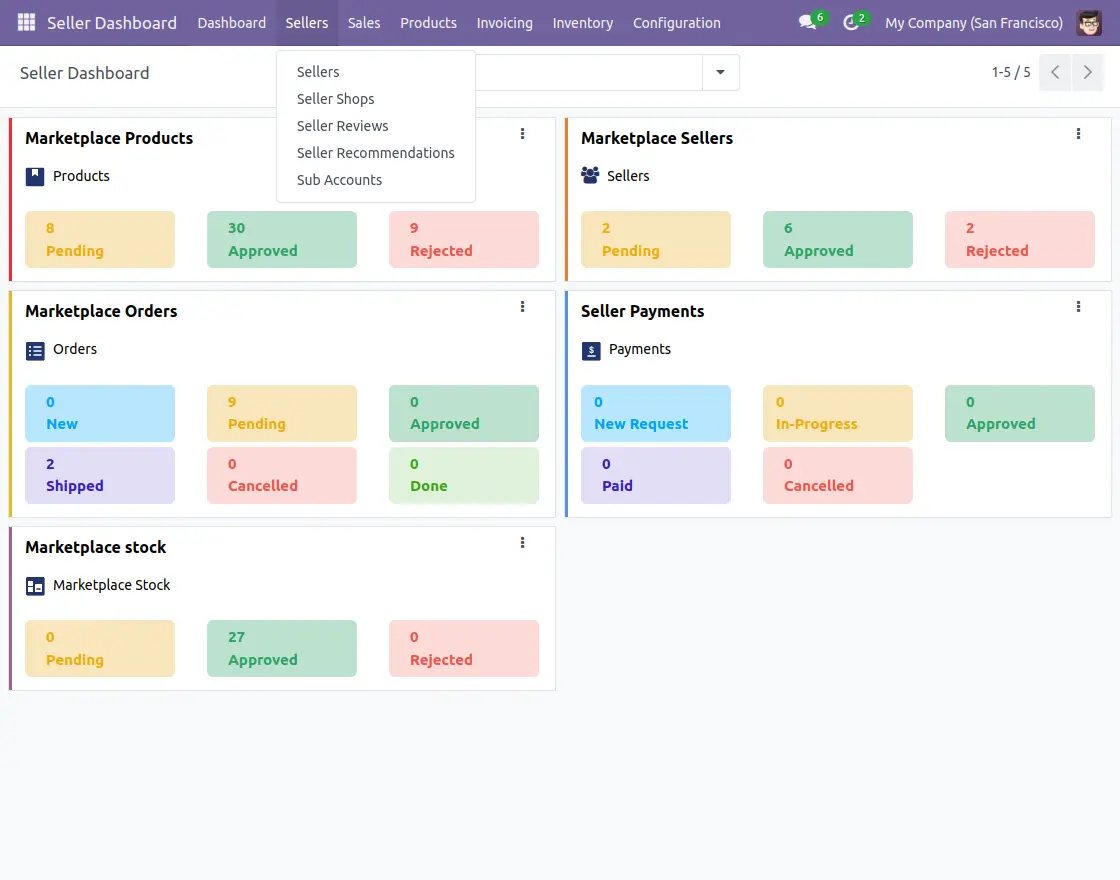Open your user avatar menu

pyautogui.click(x=1089, y=22)
